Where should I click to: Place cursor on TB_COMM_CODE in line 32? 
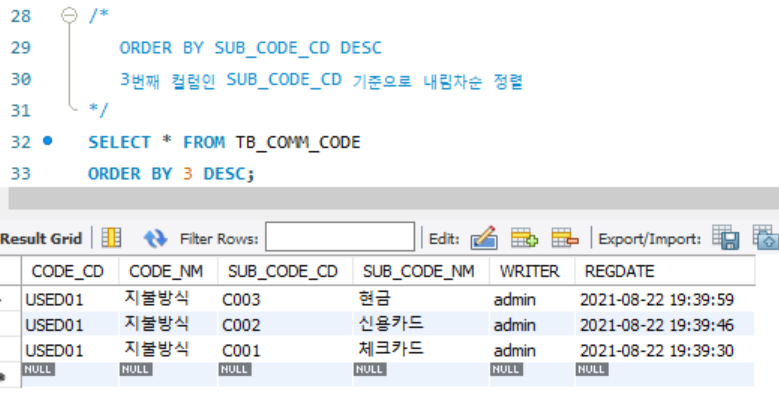pos(298,143)
